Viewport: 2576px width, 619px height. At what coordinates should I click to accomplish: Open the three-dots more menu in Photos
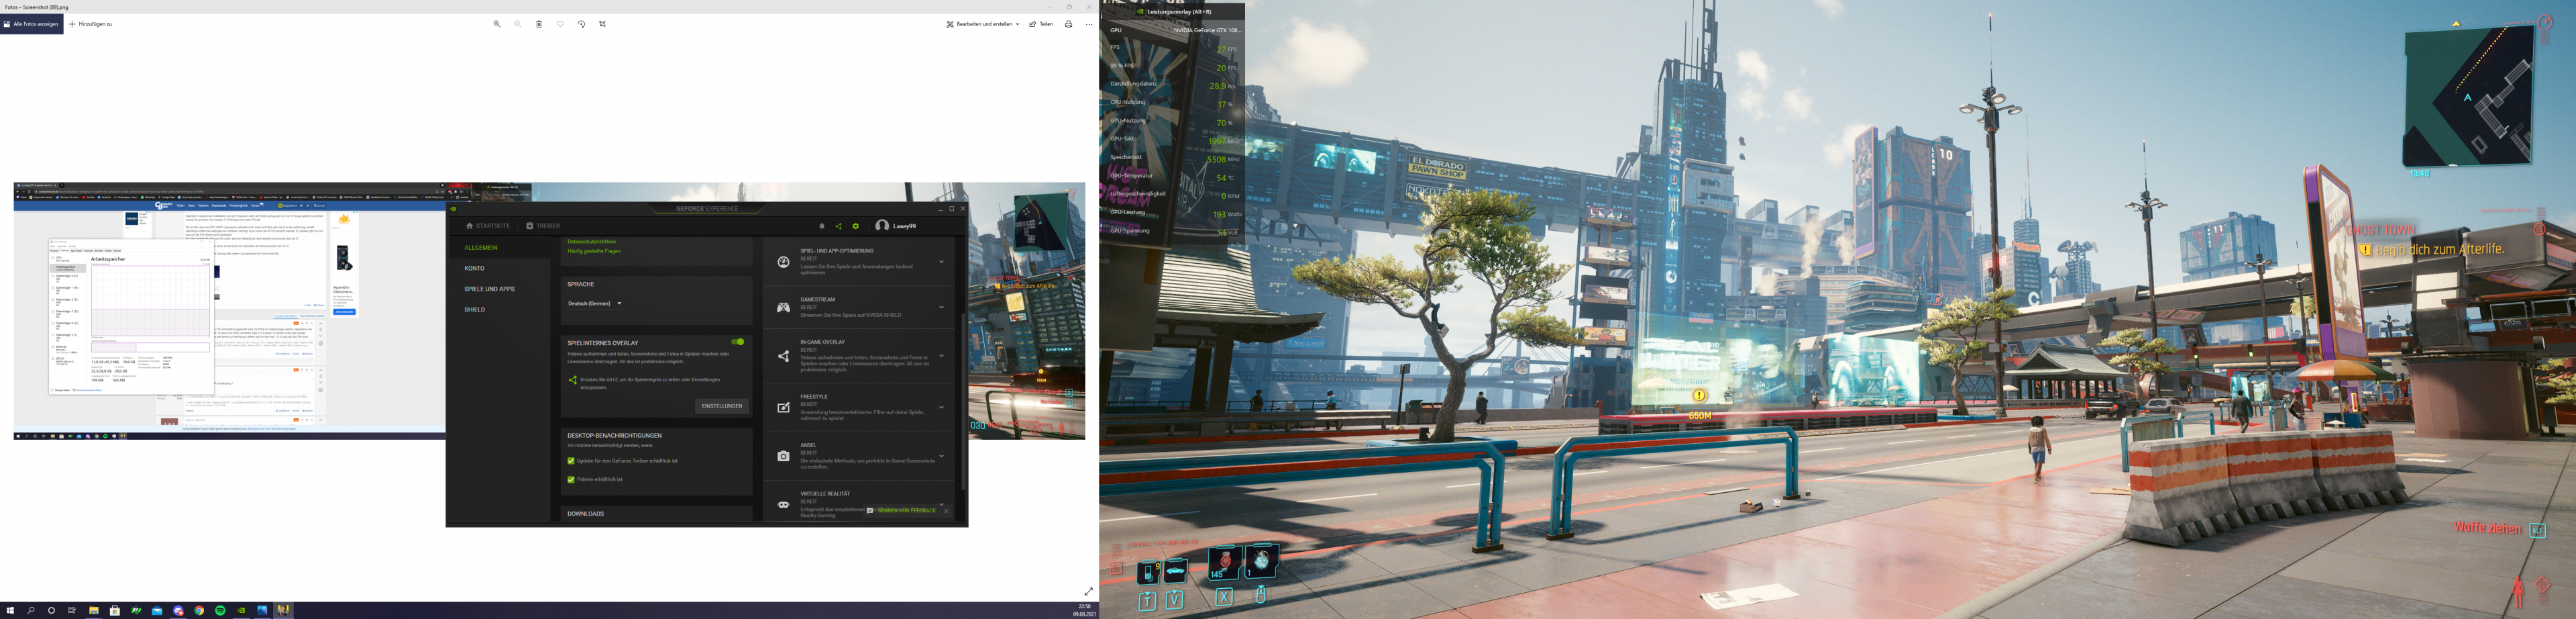(x=1089, y=24)
